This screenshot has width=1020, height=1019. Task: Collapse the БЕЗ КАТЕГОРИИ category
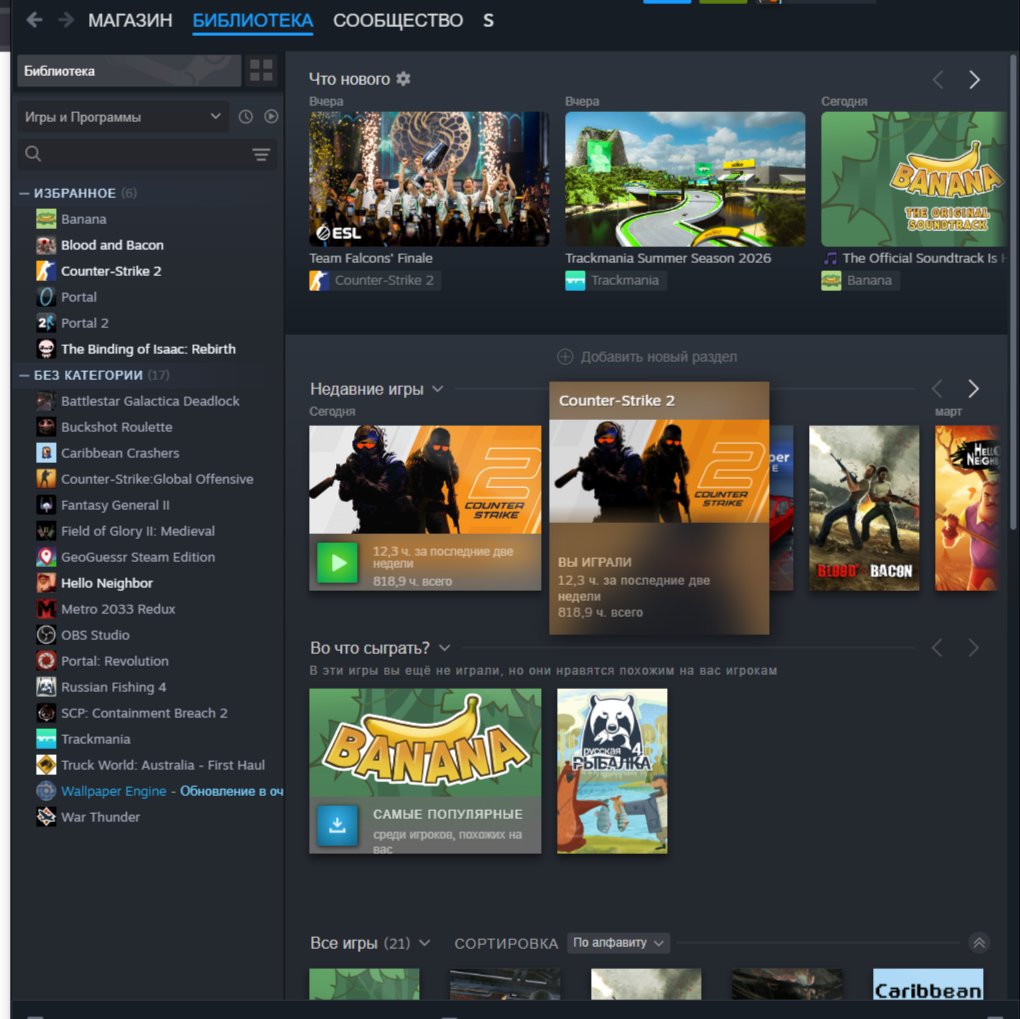pos(25,375)
